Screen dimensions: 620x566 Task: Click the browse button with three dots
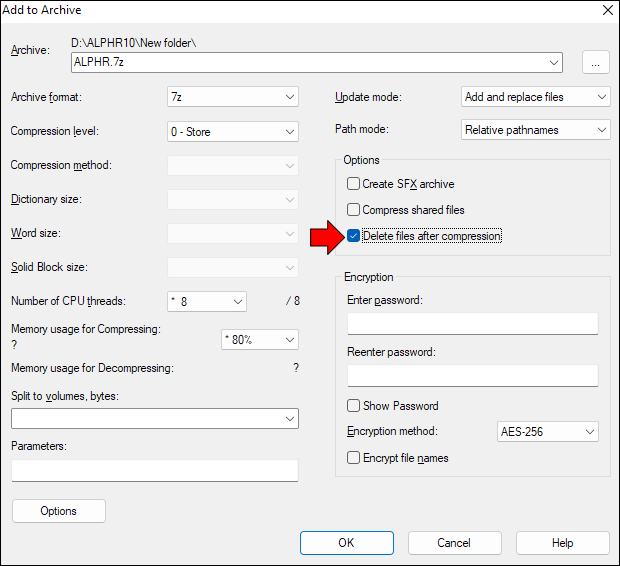coord(595,62)
